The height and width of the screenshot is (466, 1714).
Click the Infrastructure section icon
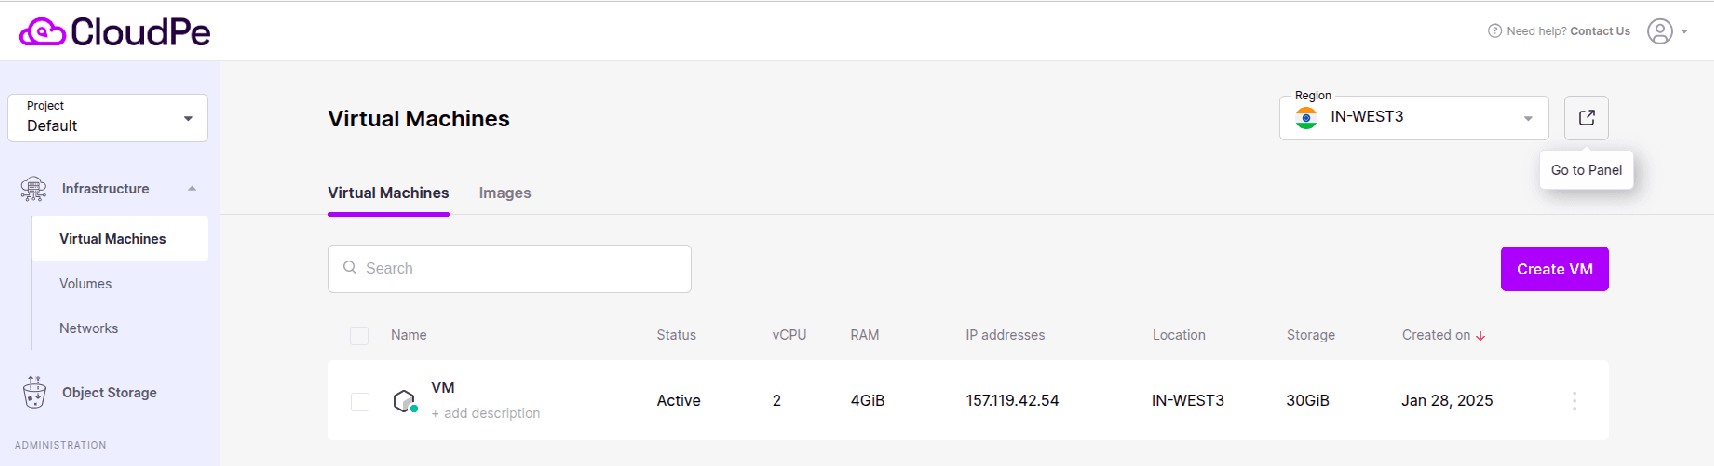33,189
